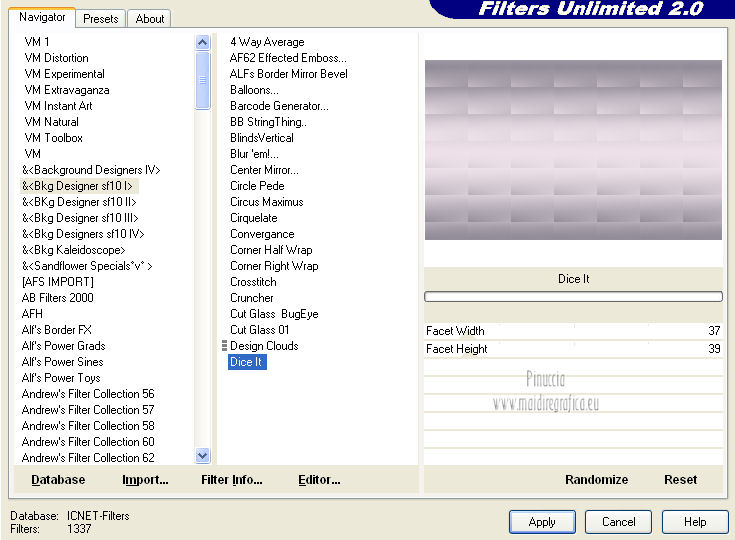735x540 pixels.
Task: Open the Editor... button
Action: click(319, 480)
